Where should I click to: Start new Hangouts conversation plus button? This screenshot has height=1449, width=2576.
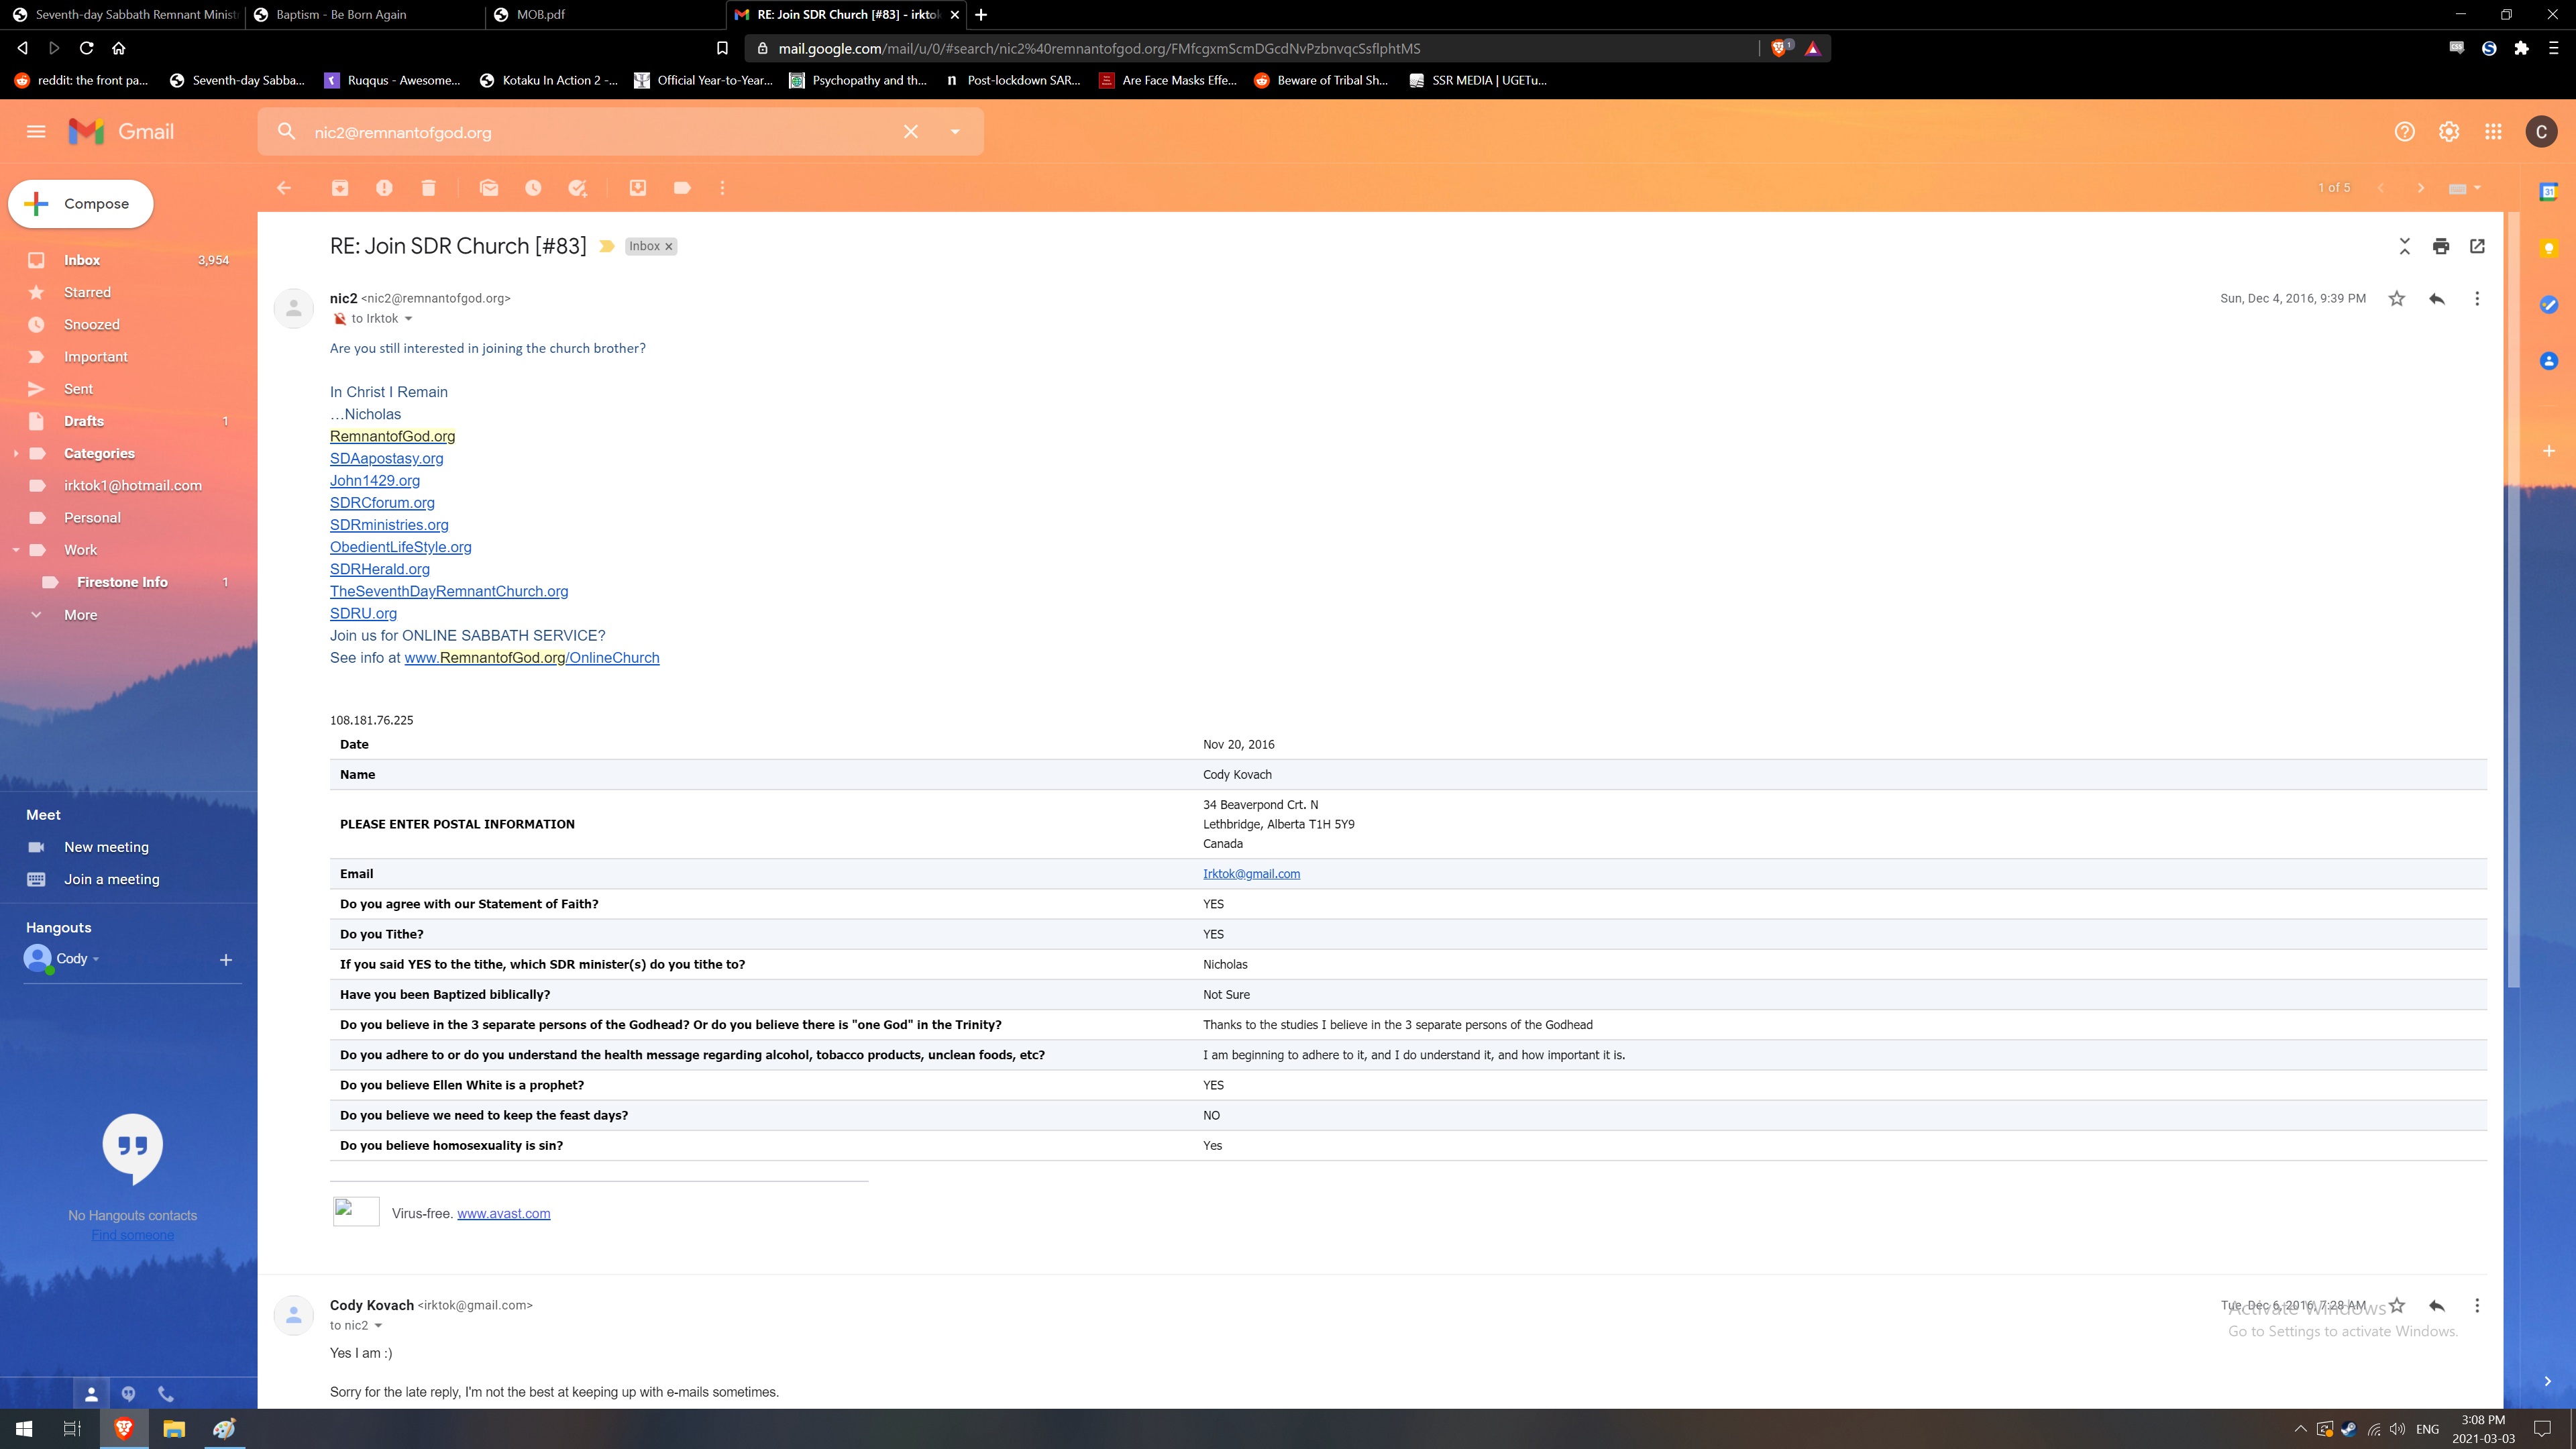point(225,960)
